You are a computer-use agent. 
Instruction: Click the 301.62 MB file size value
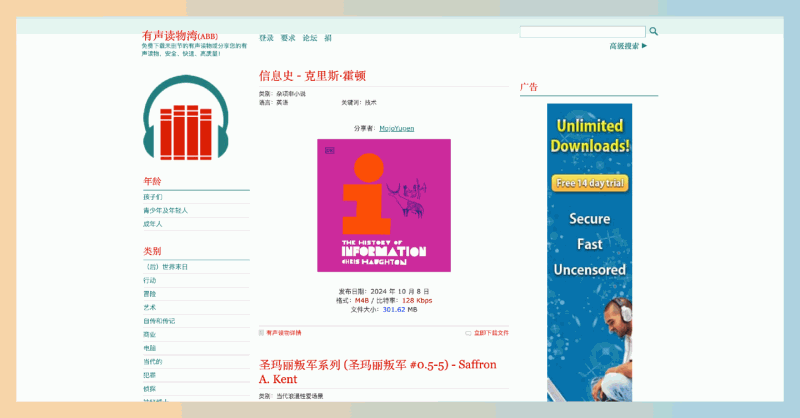click(x=399, y=310)
